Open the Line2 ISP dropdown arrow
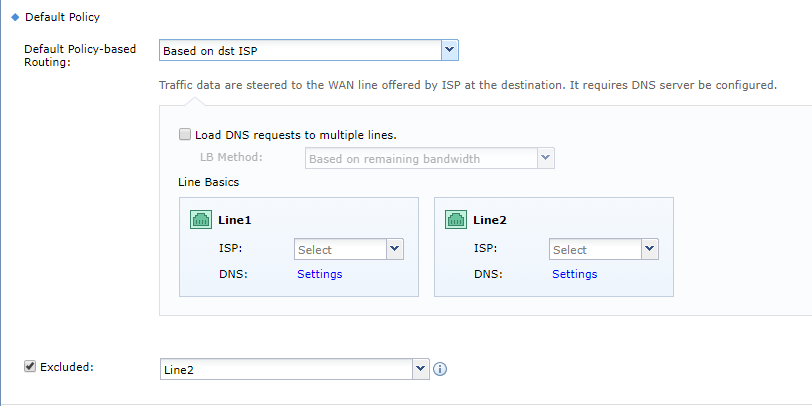This screenshot has height=406, width=812. pyautogui.click(x=649, y=249)
